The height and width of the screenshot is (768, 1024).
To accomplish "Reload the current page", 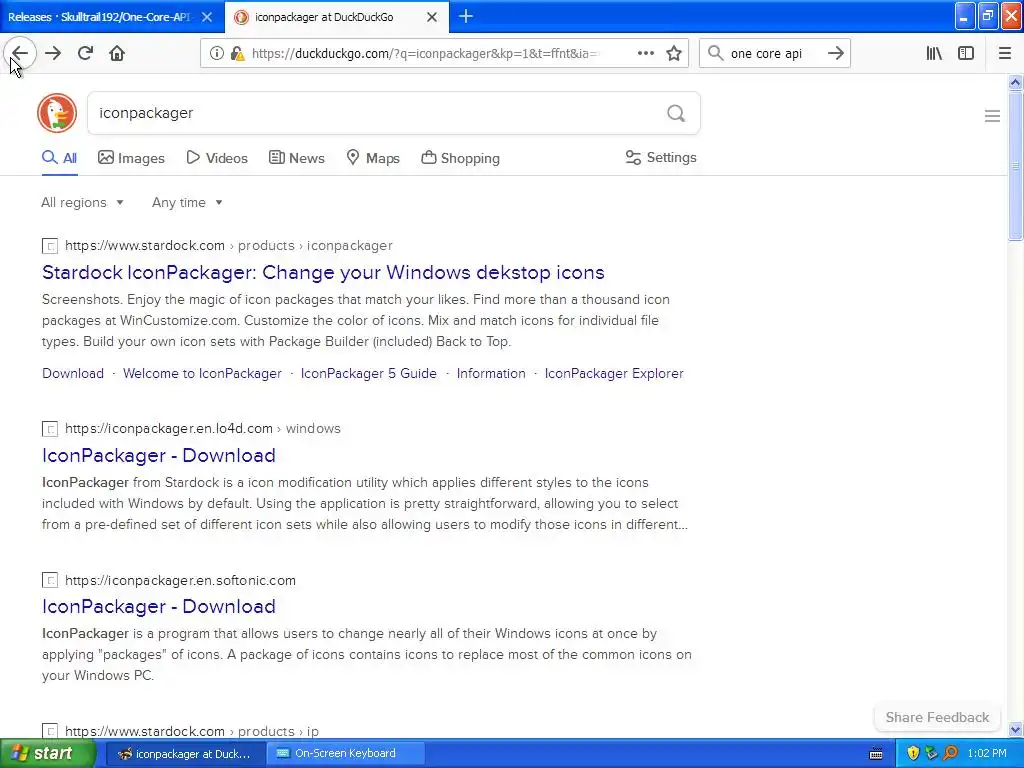I will [x=85, y=54].
